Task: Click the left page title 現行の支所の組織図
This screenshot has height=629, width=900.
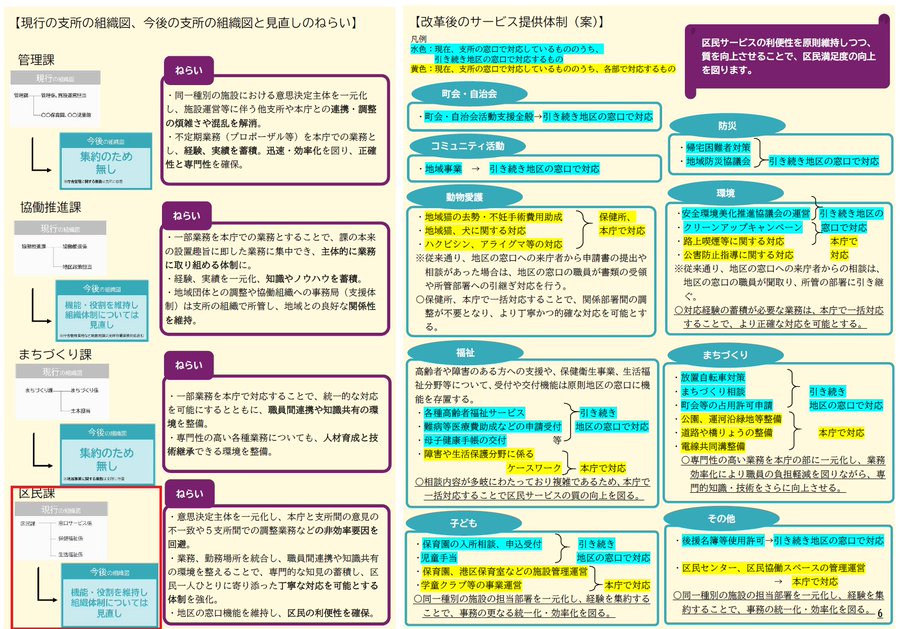Action: (x=186, y=23)
